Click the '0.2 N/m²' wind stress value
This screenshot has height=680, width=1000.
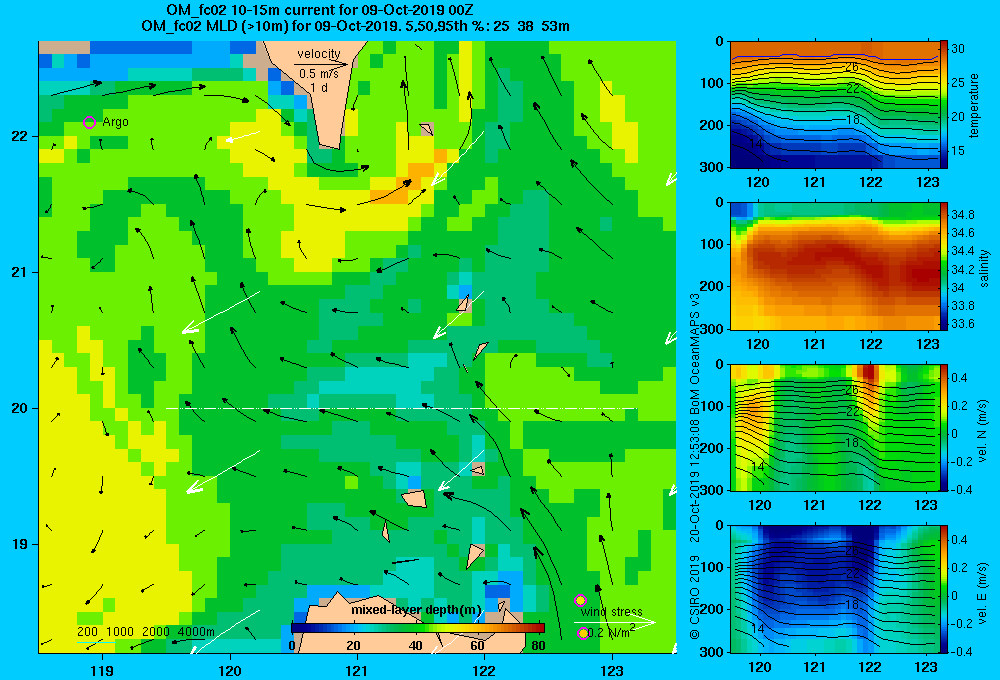(612, 632)
